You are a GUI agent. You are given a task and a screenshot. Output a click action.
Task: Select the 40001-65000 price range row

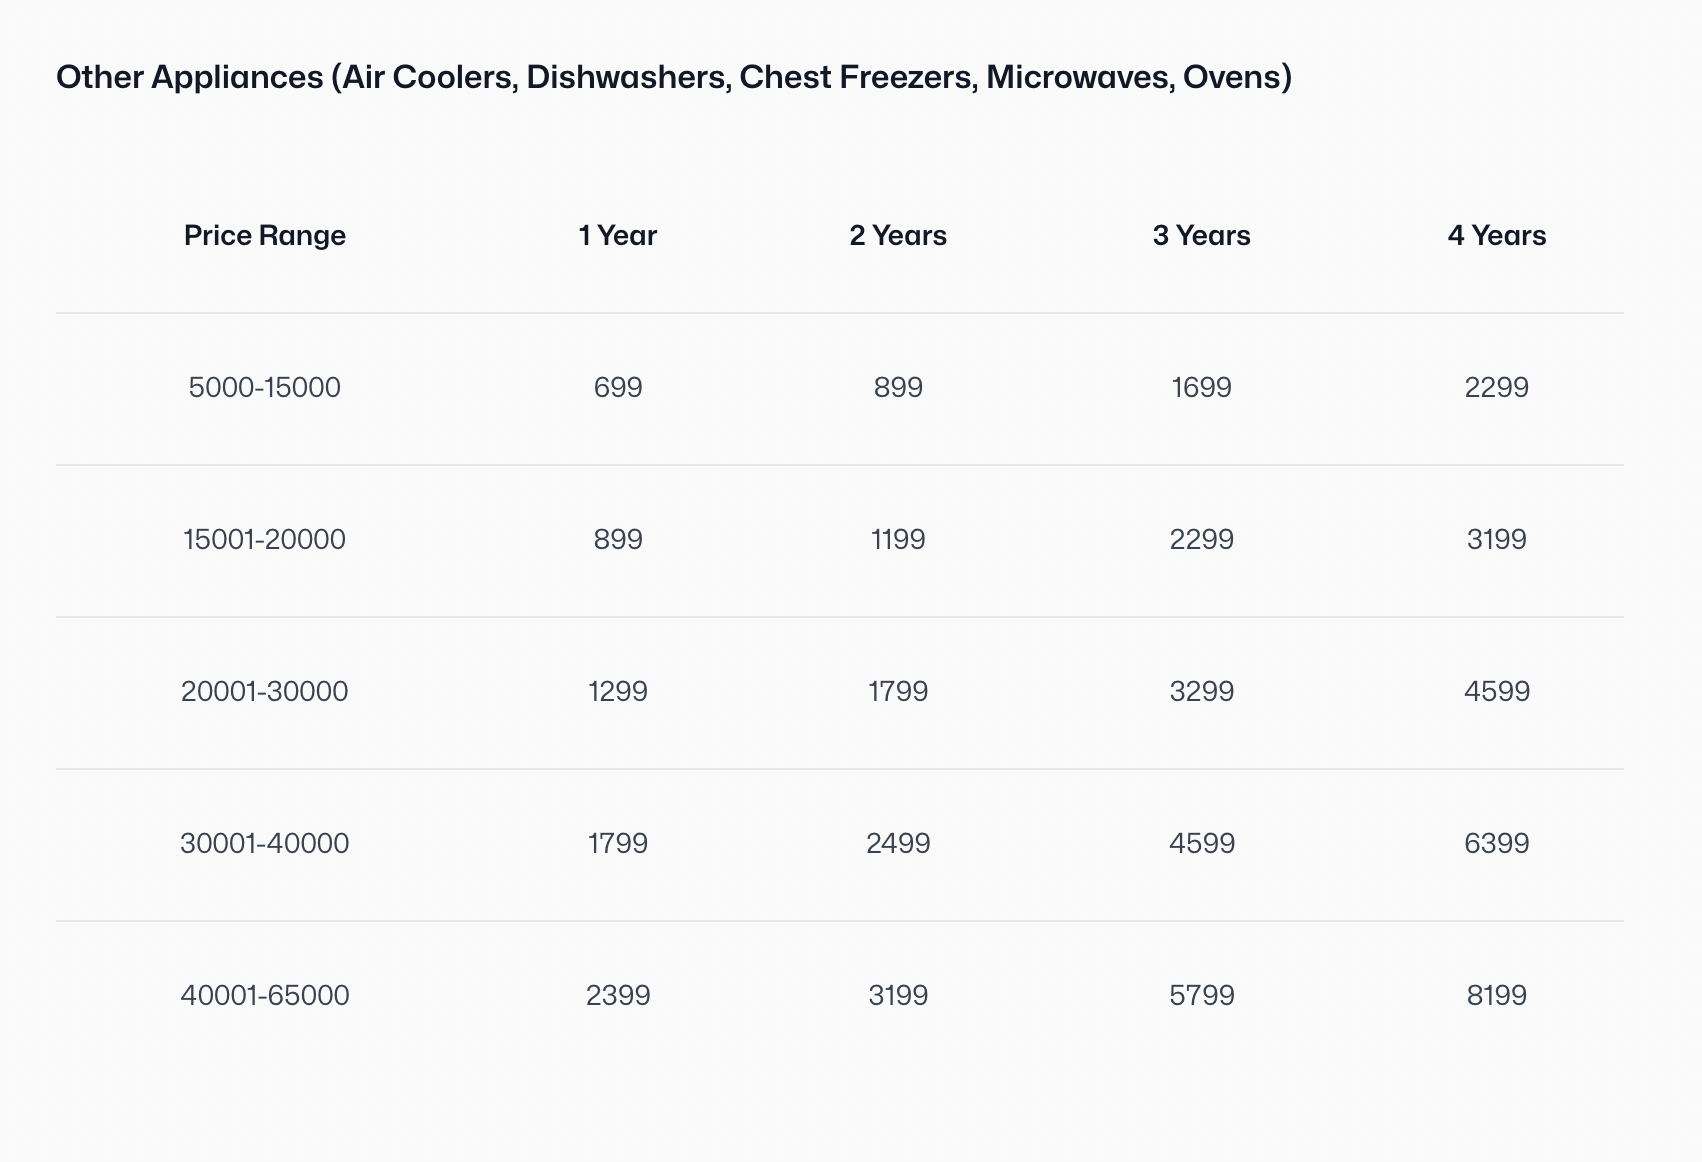pyautogui.click(x=264, y=995)
